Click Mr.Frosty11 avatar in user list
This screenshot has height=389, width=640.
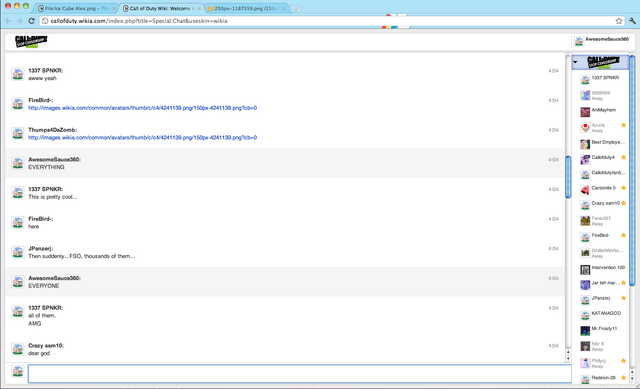585,330
